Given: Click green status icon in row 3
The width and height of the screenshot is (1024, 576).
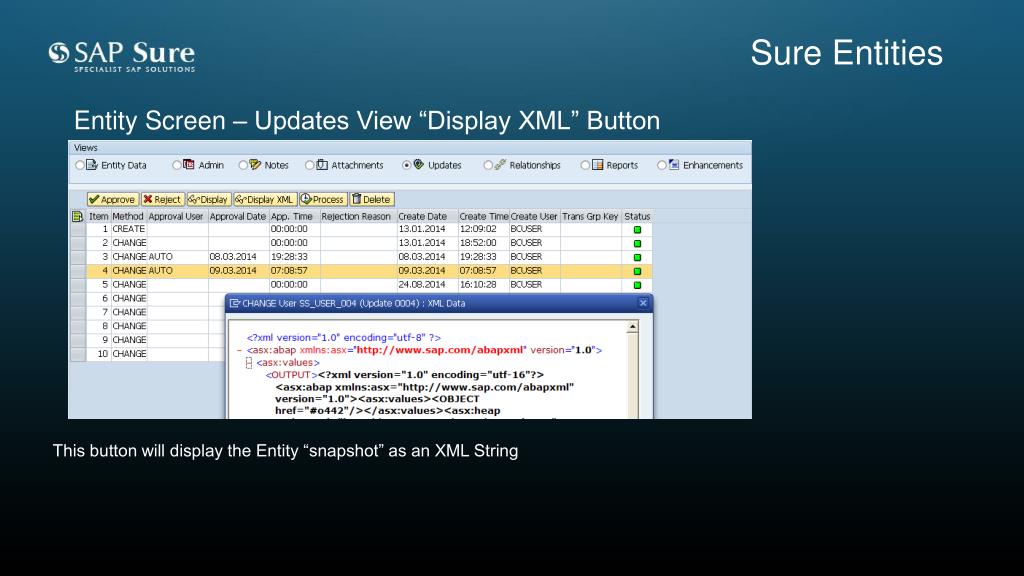Looking at the screenshot, I should point(637,257).
